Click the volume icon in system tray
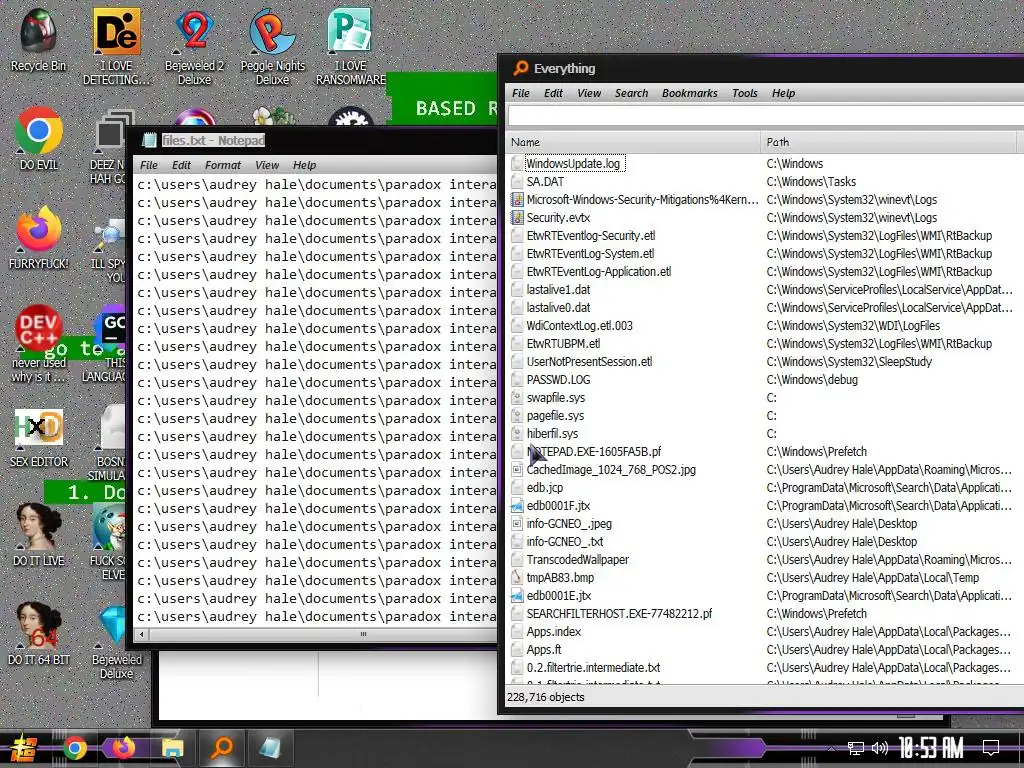Image resolution: width=1024 pixels, height=768 pixels. (880, 748)
